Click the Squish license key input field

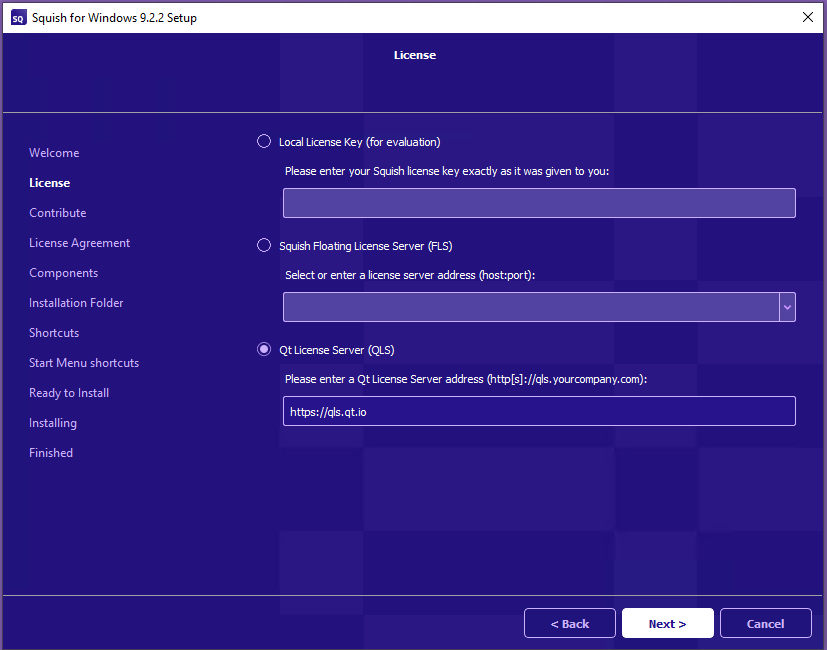click(x=539, y=203)
